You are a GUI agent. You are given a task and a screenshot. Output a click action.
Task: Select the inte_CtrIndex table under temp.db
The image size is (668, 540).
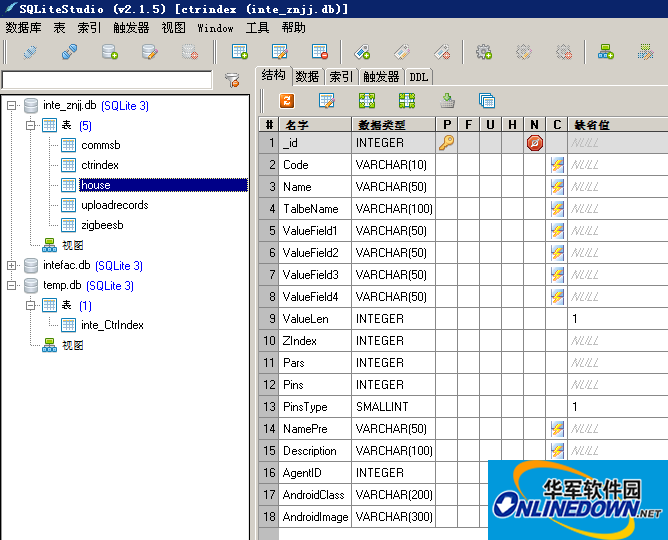(112, 325)
